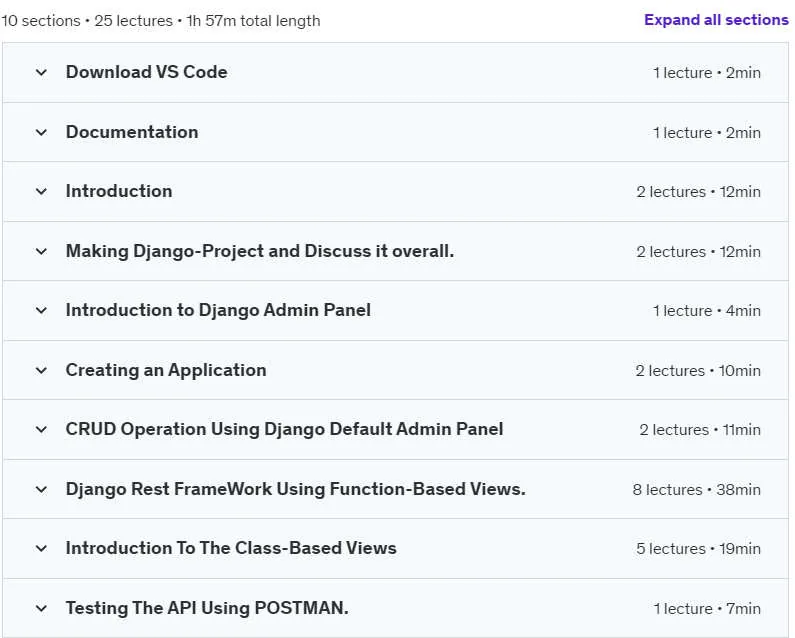Expand the Documentation section chevron
The height and width of the screenshot is (638, 795).
coord(42,132)
